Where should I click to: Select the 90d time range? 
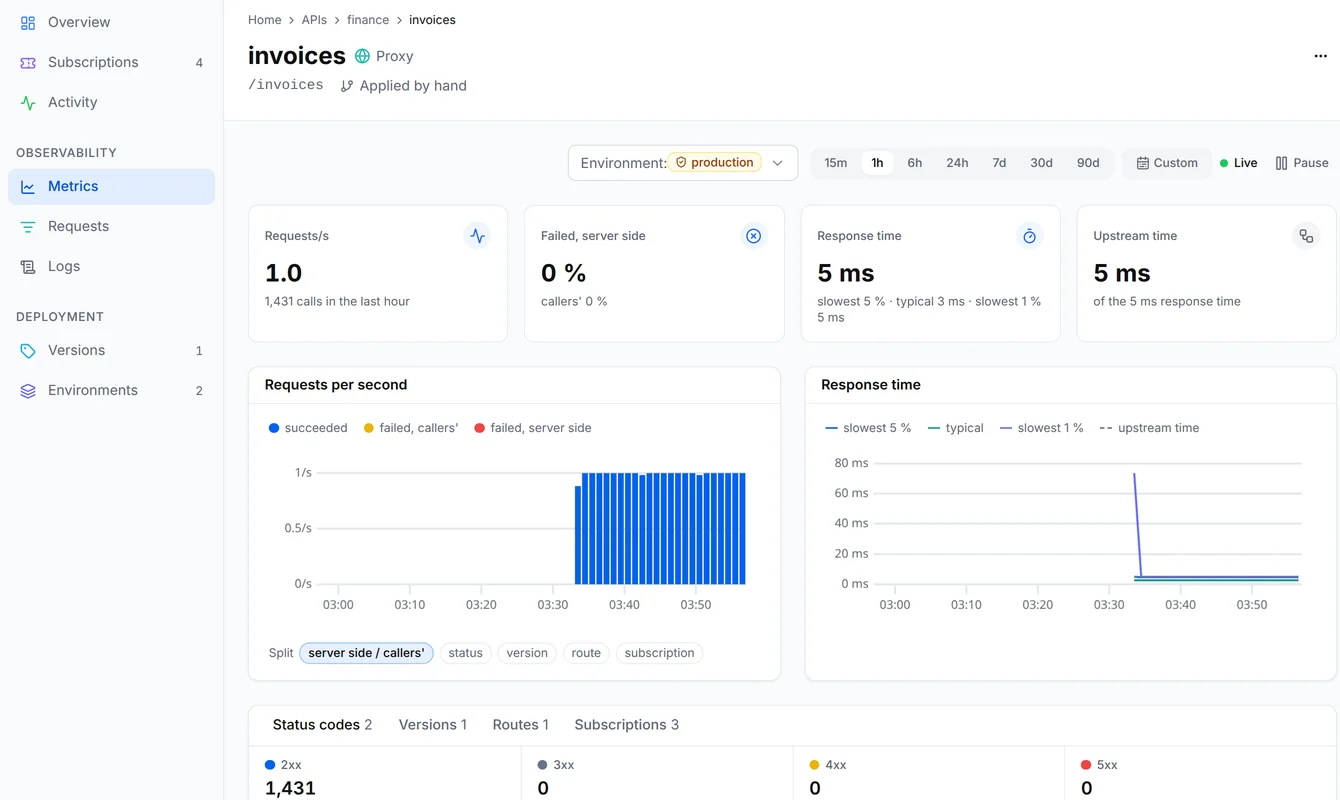(1088, 163)
